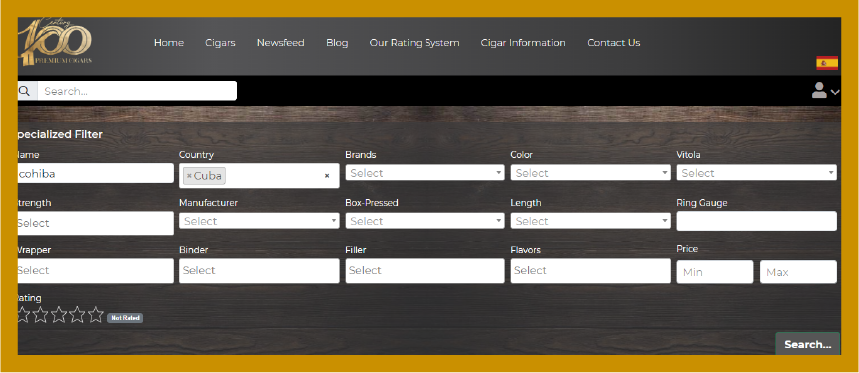The height and width of the screenshot is (373, 859).
Task: Open the Contact Us page
Action: click(x=614, y=43)
